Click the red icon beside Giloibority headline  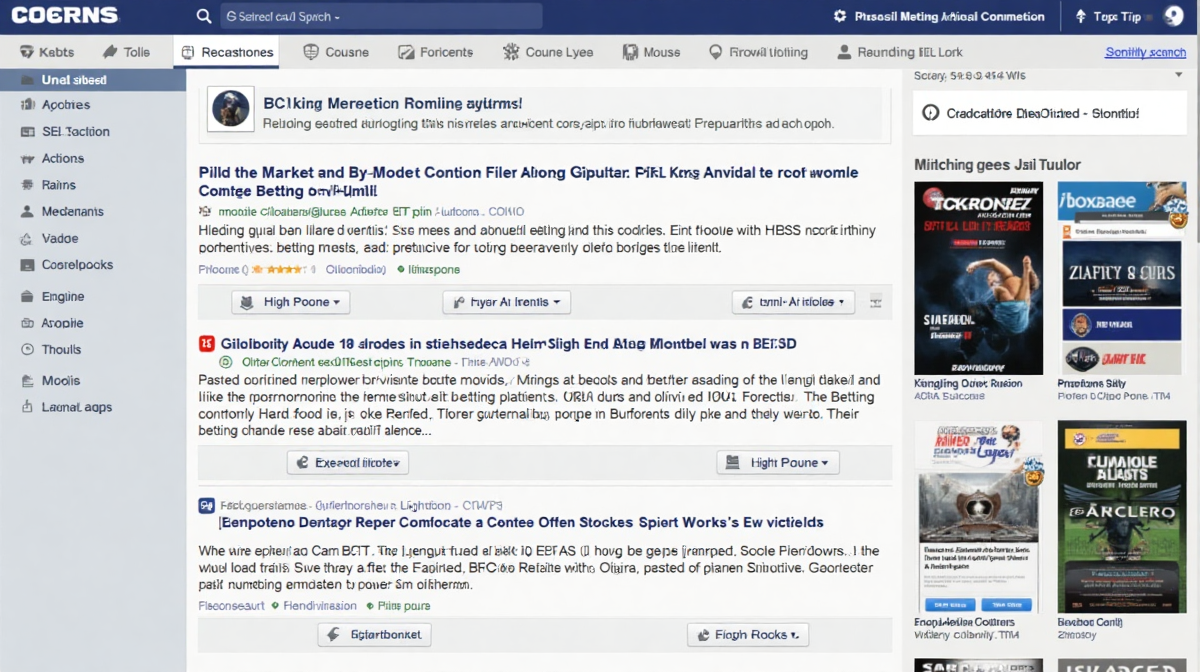pyautogui.click(x=207, y=344)
